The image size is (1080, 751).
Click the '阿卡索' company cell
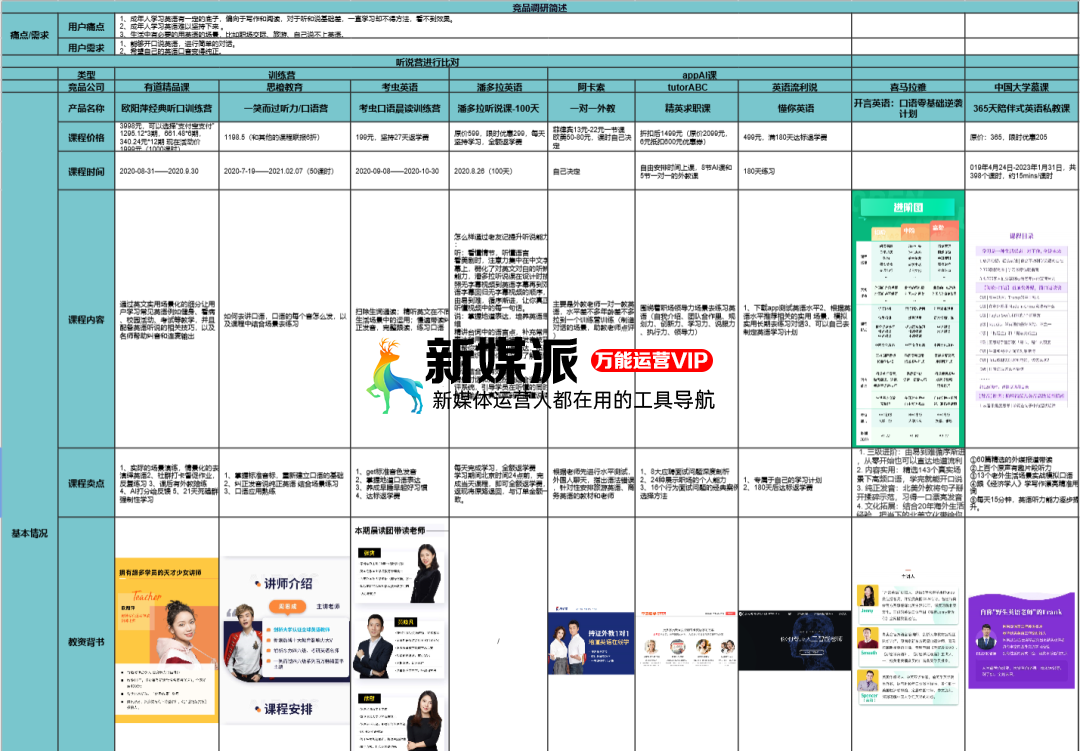tap(591, 87)
